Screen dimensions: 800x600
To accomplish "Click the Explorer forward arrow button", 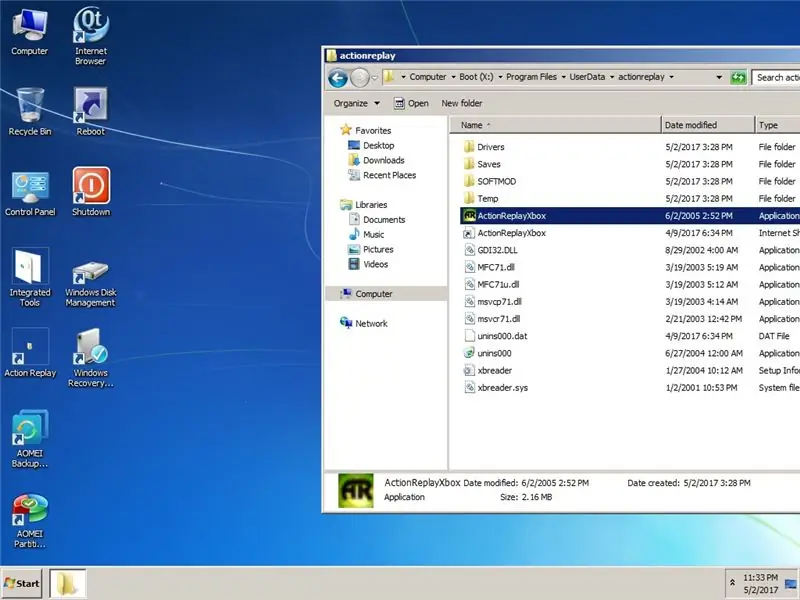I will pyautogui.click(x=360, y=78).
